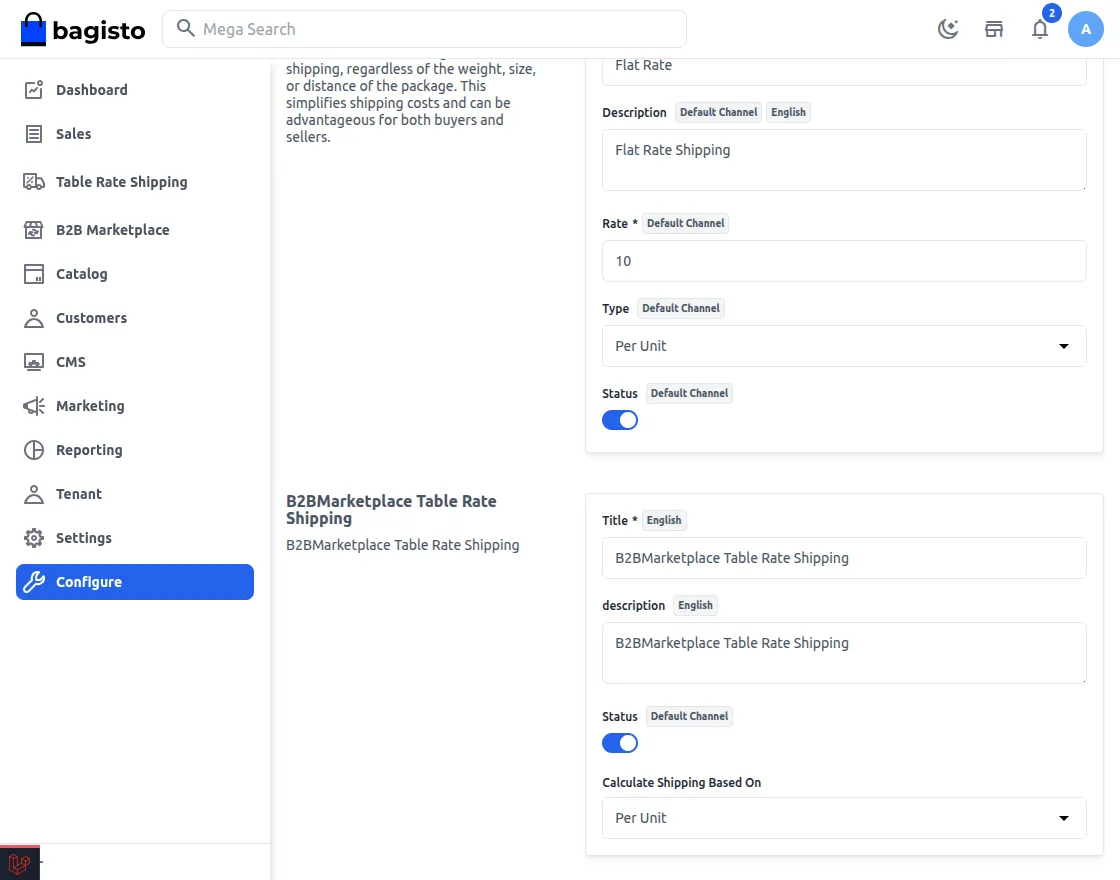The height and width of the screenshot is (880, 1120).
Task: Toggle dark mode with the moon icon
Action: 947,29
